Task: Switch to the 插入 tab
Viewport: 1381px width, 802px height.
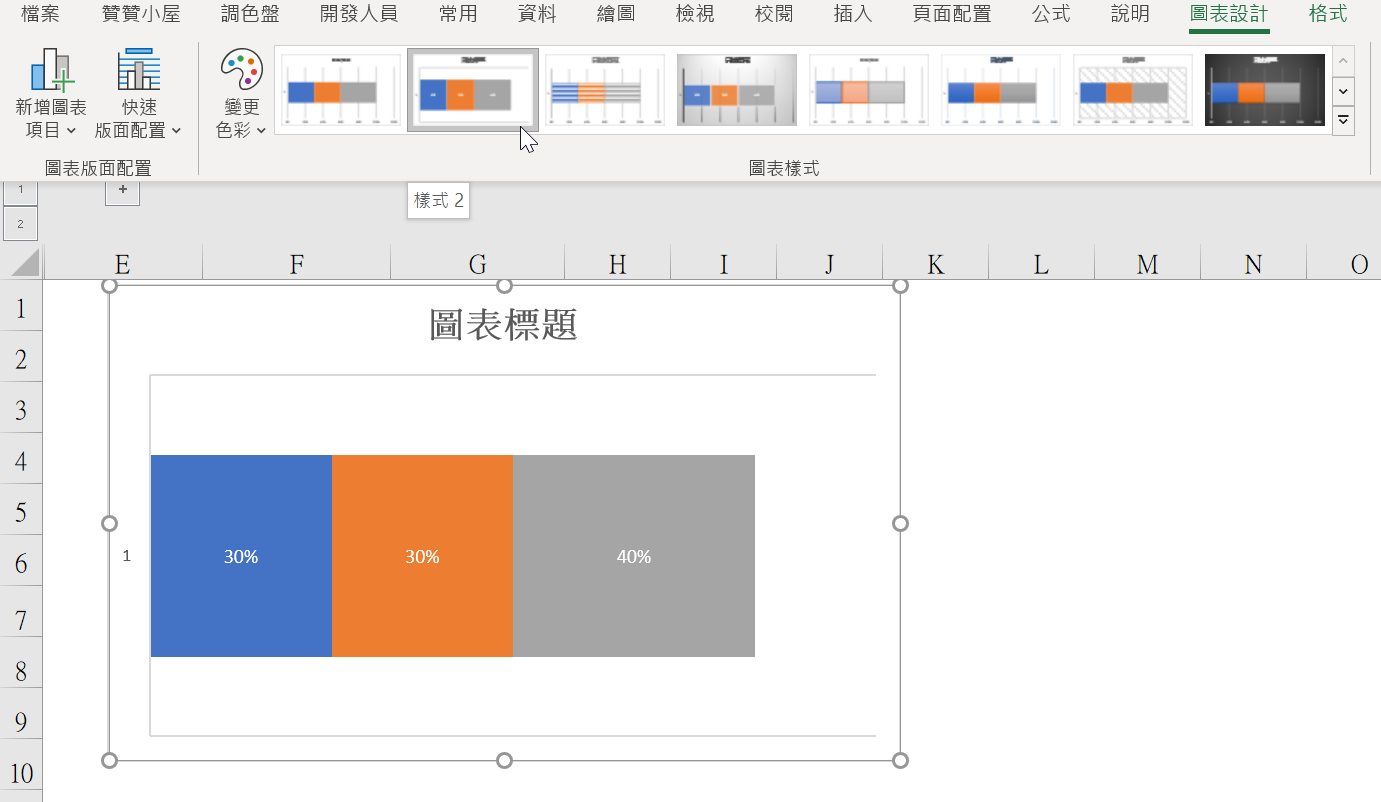Action: click(853, 14)
